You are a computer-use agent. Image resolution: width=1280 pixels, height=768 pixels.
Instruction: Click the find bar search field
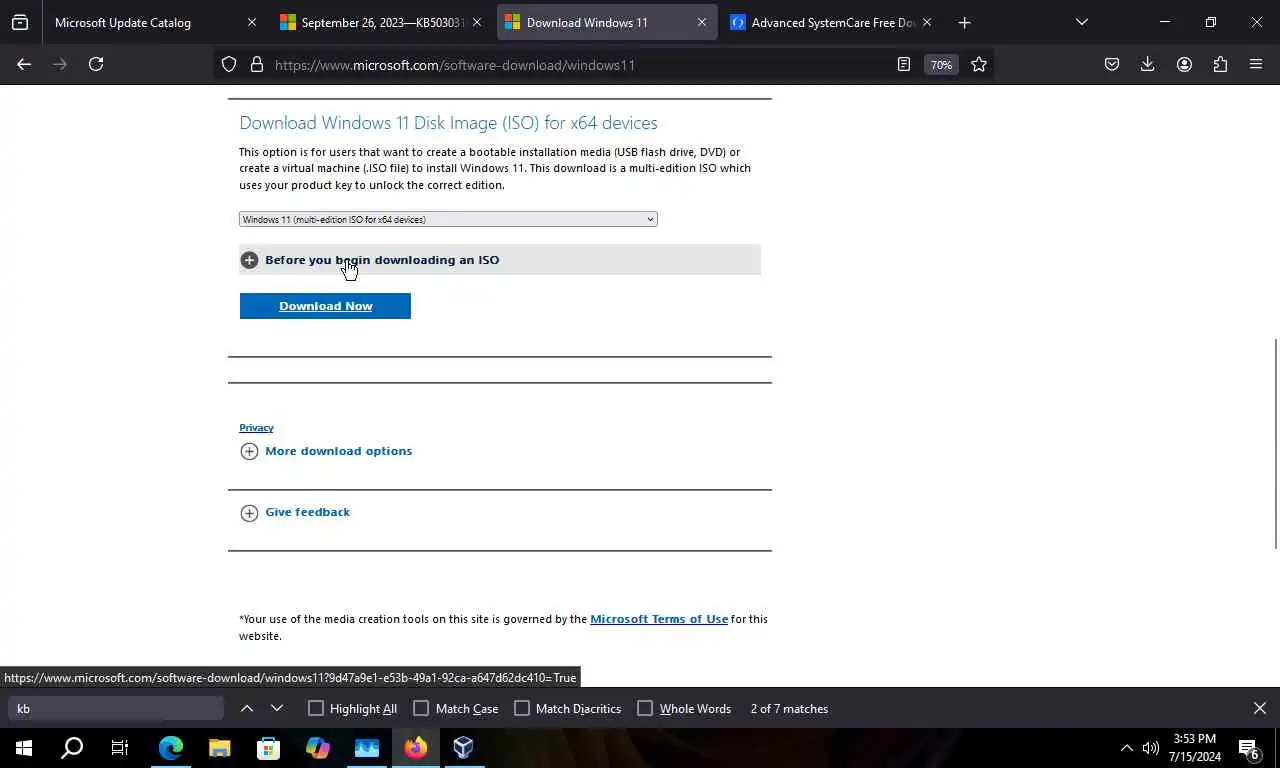coord(116,708)
